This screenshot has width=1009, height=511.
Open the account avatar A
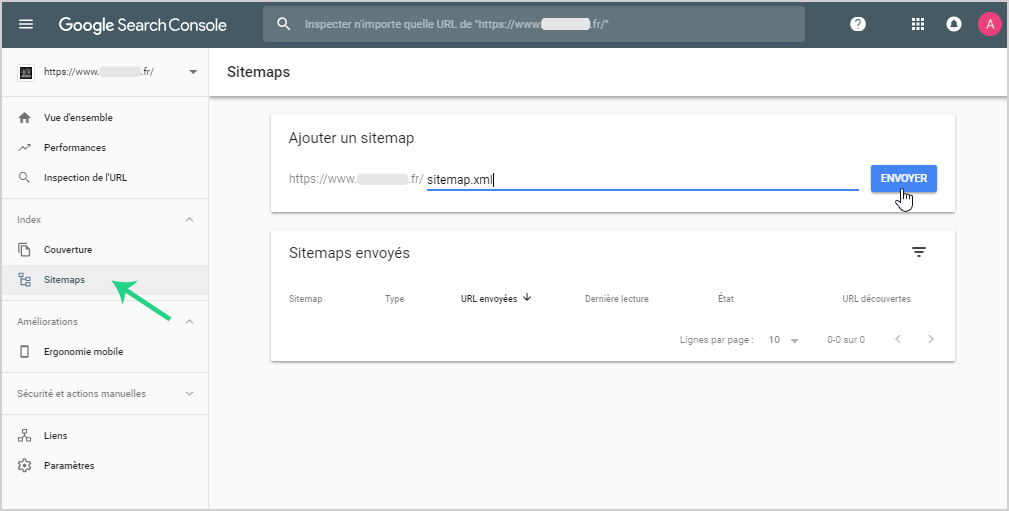click(x=990, y=24)
